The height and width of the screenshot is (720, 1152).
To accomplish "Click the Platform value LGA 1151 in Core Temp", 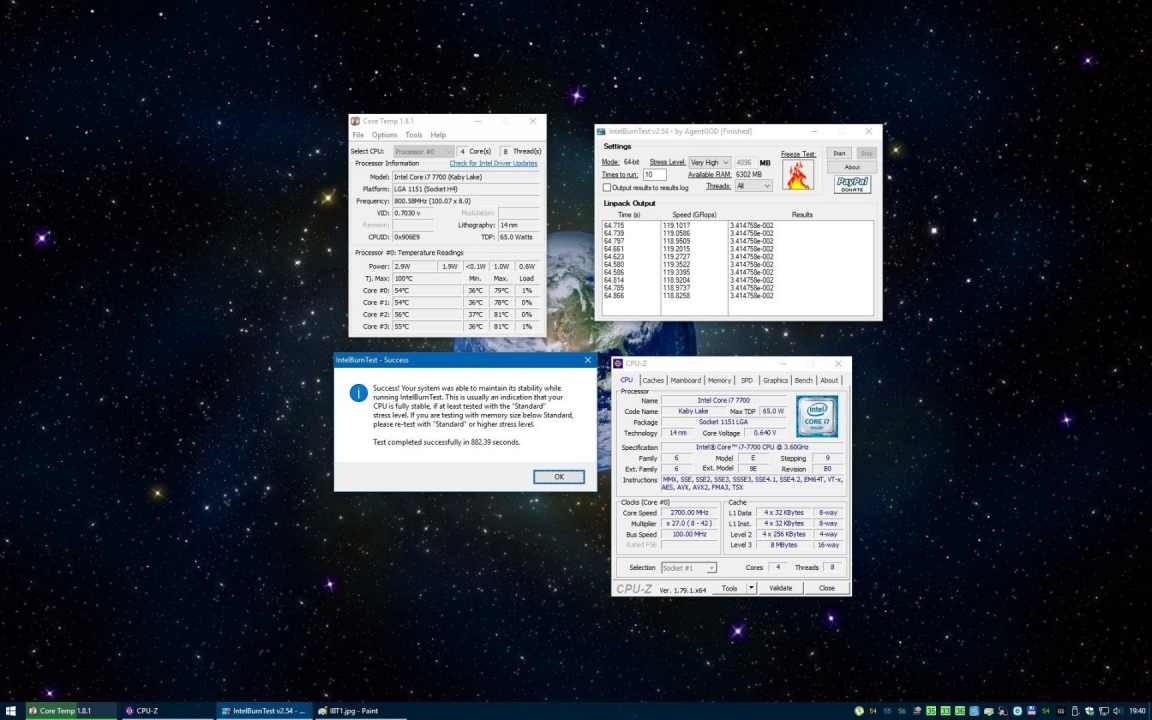I will click(x=466, y=190).
